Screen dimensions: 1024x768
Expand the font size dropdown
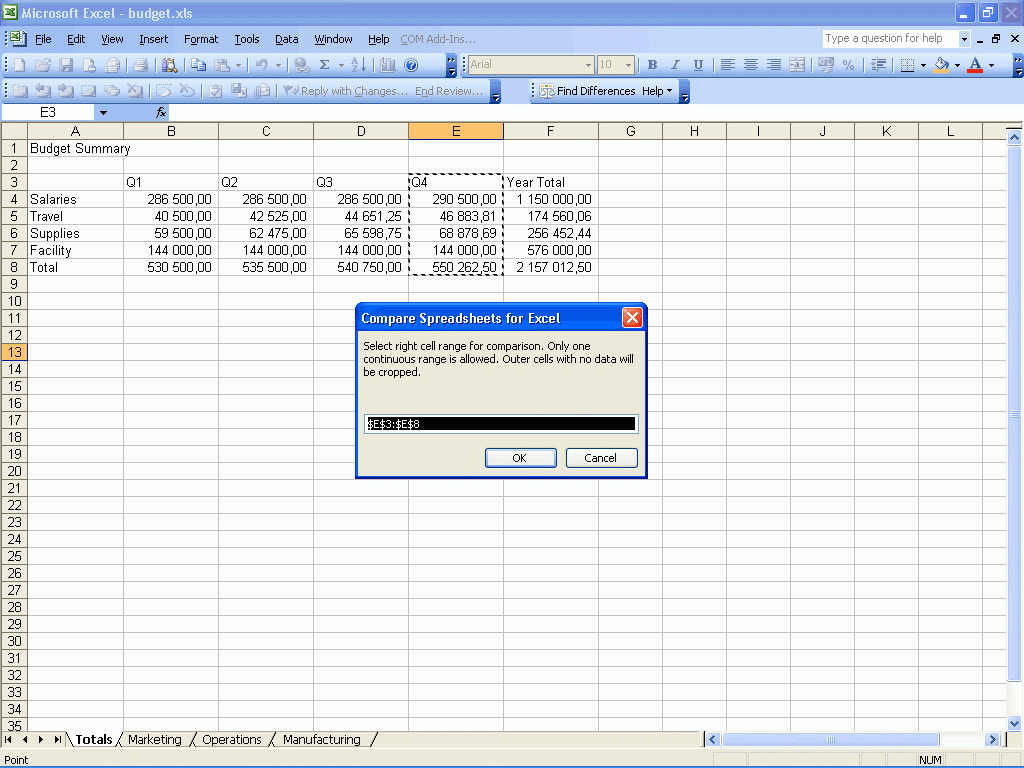click(628, 64)
